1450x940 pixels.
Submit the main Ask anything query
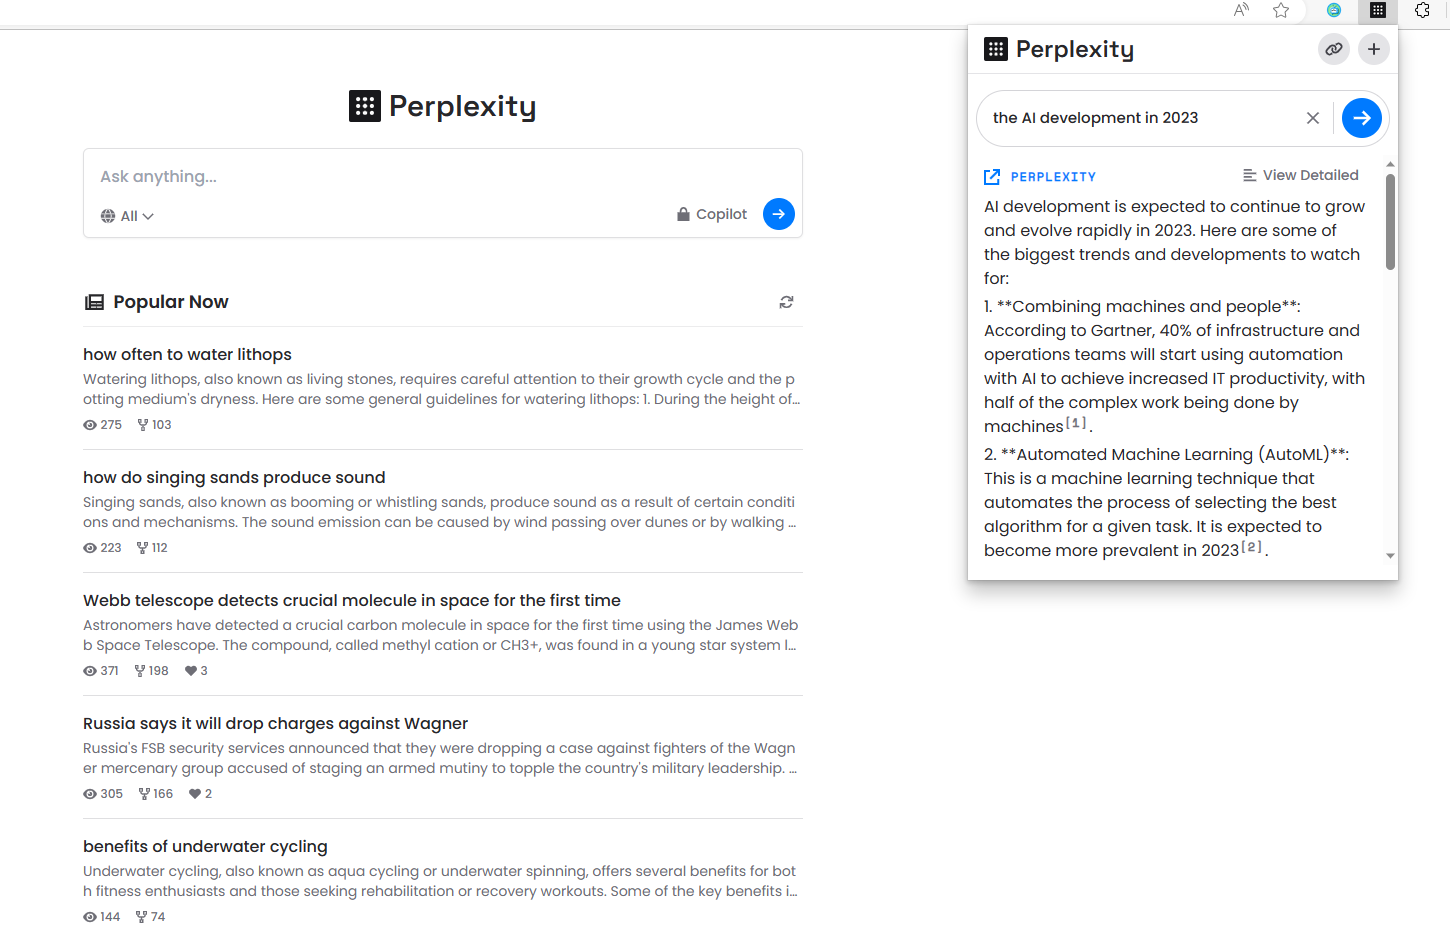(779, 214)
